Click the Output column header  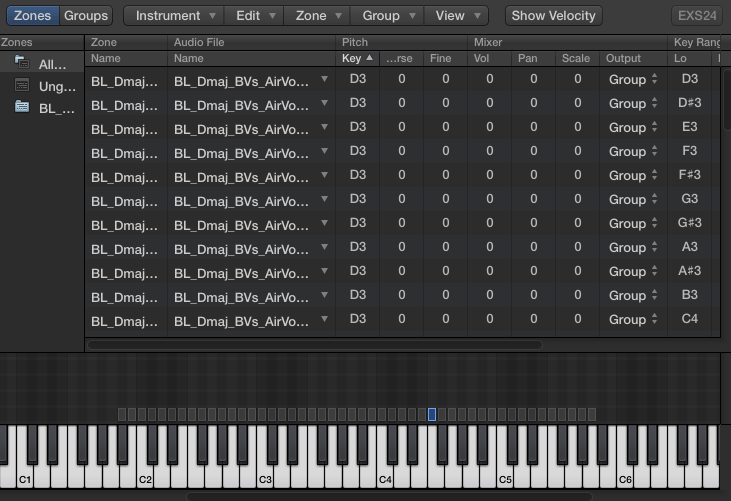click(633, 58)
